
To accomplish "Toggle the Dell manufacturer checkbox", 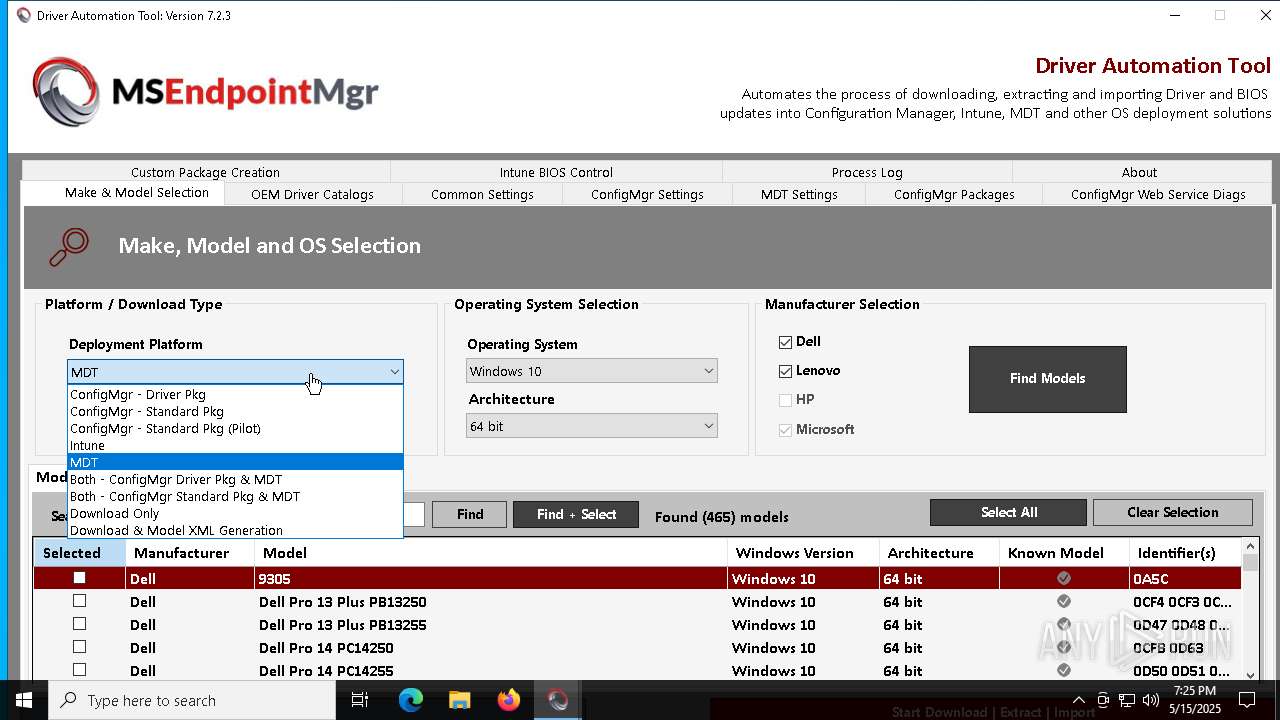I will click(785, 342).
